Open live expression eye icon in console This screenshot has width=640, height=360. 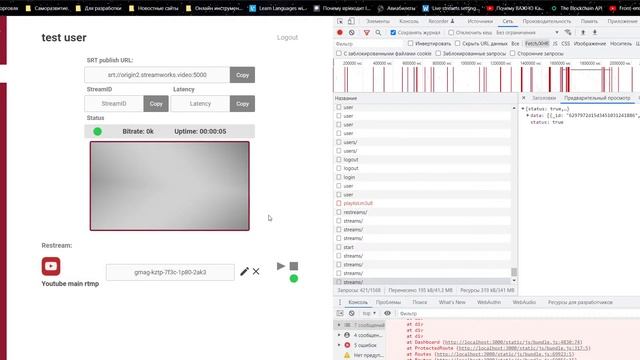click(387, 313)
